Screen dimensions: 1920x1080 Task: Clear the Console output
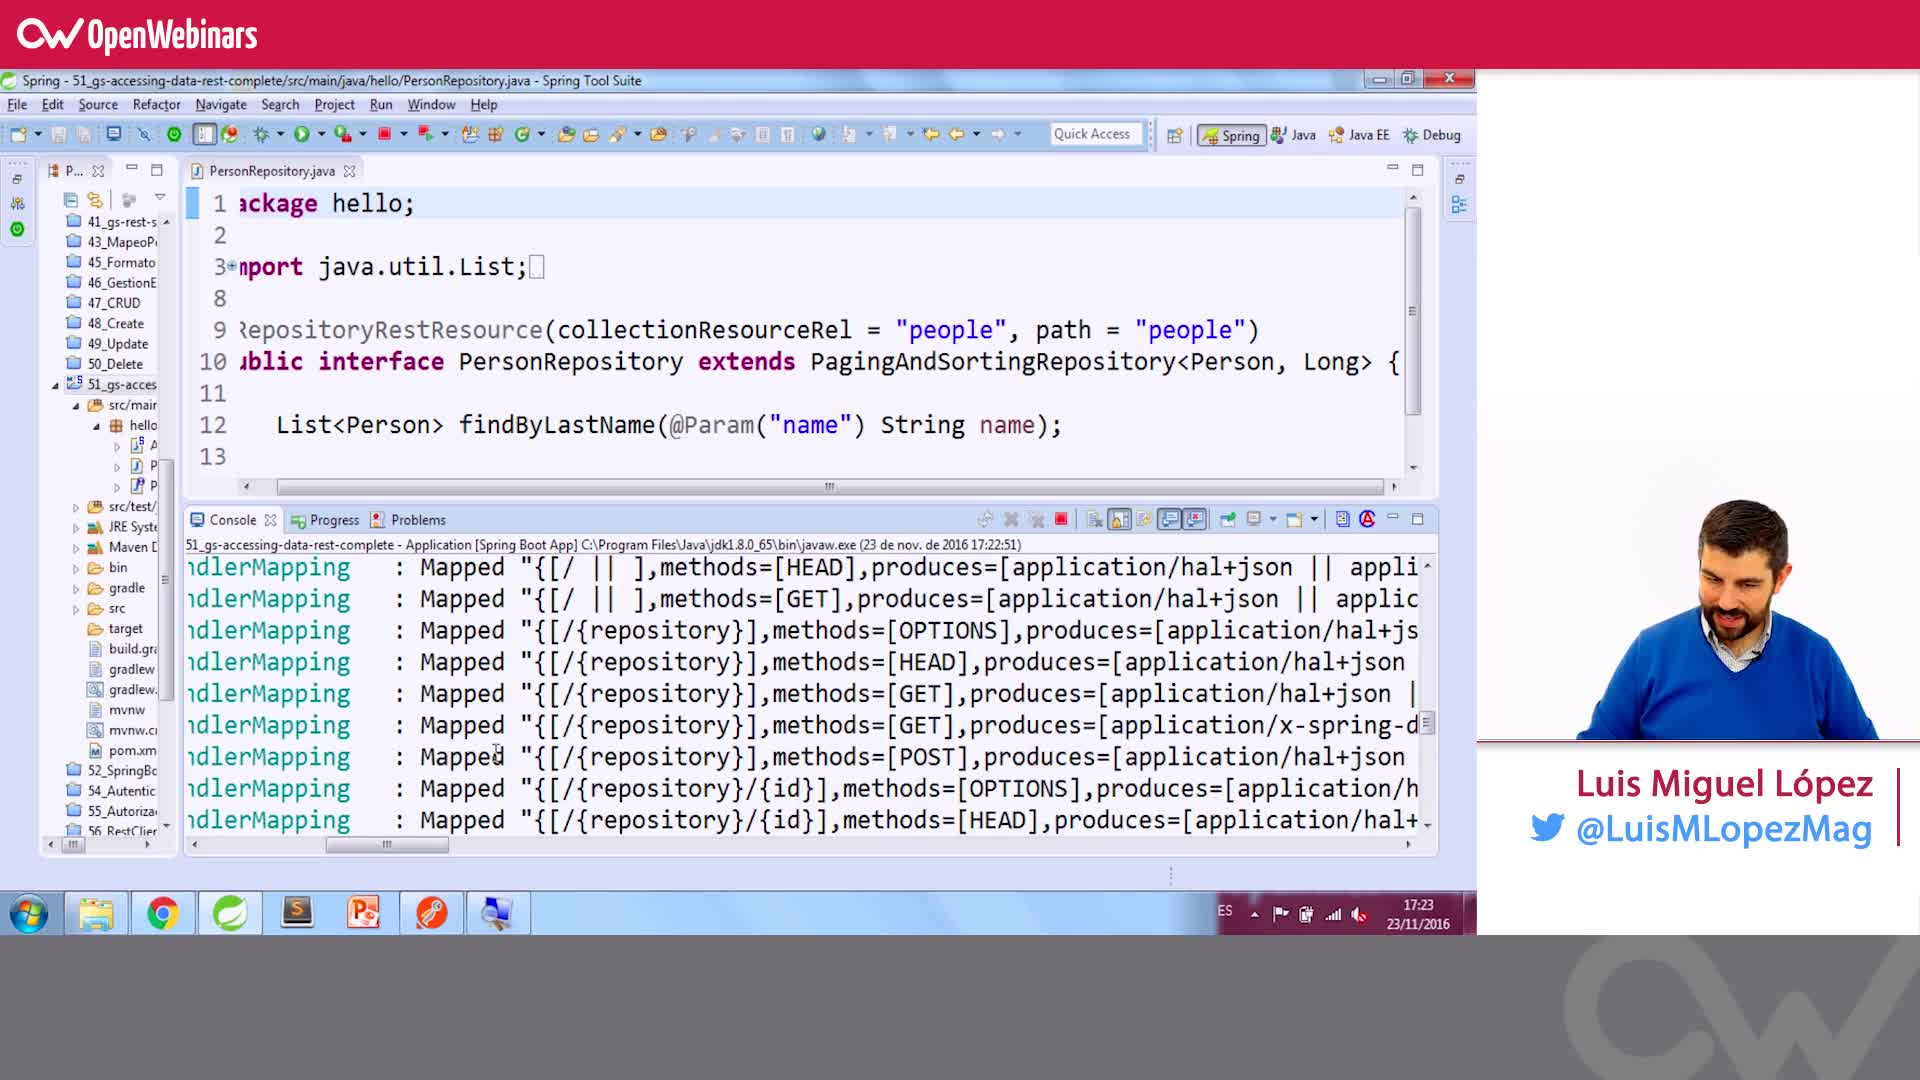pos(1095,519)
